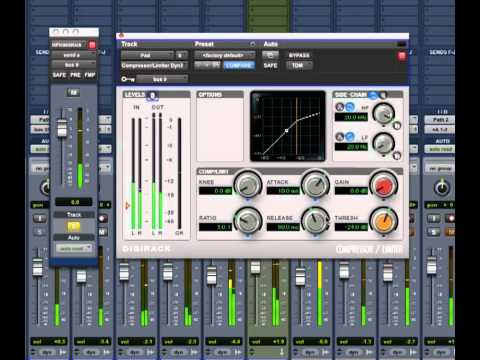
Task: Click red target button in send window
Action: (x=92, y=45)
